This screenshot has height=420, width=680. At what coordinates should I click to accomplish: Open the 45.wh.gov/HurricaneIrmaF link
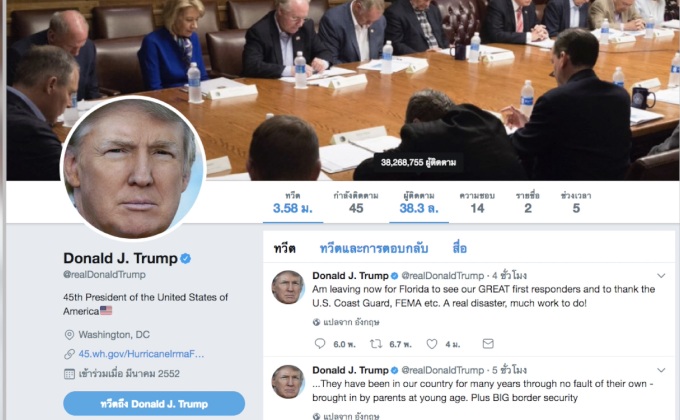141,354
